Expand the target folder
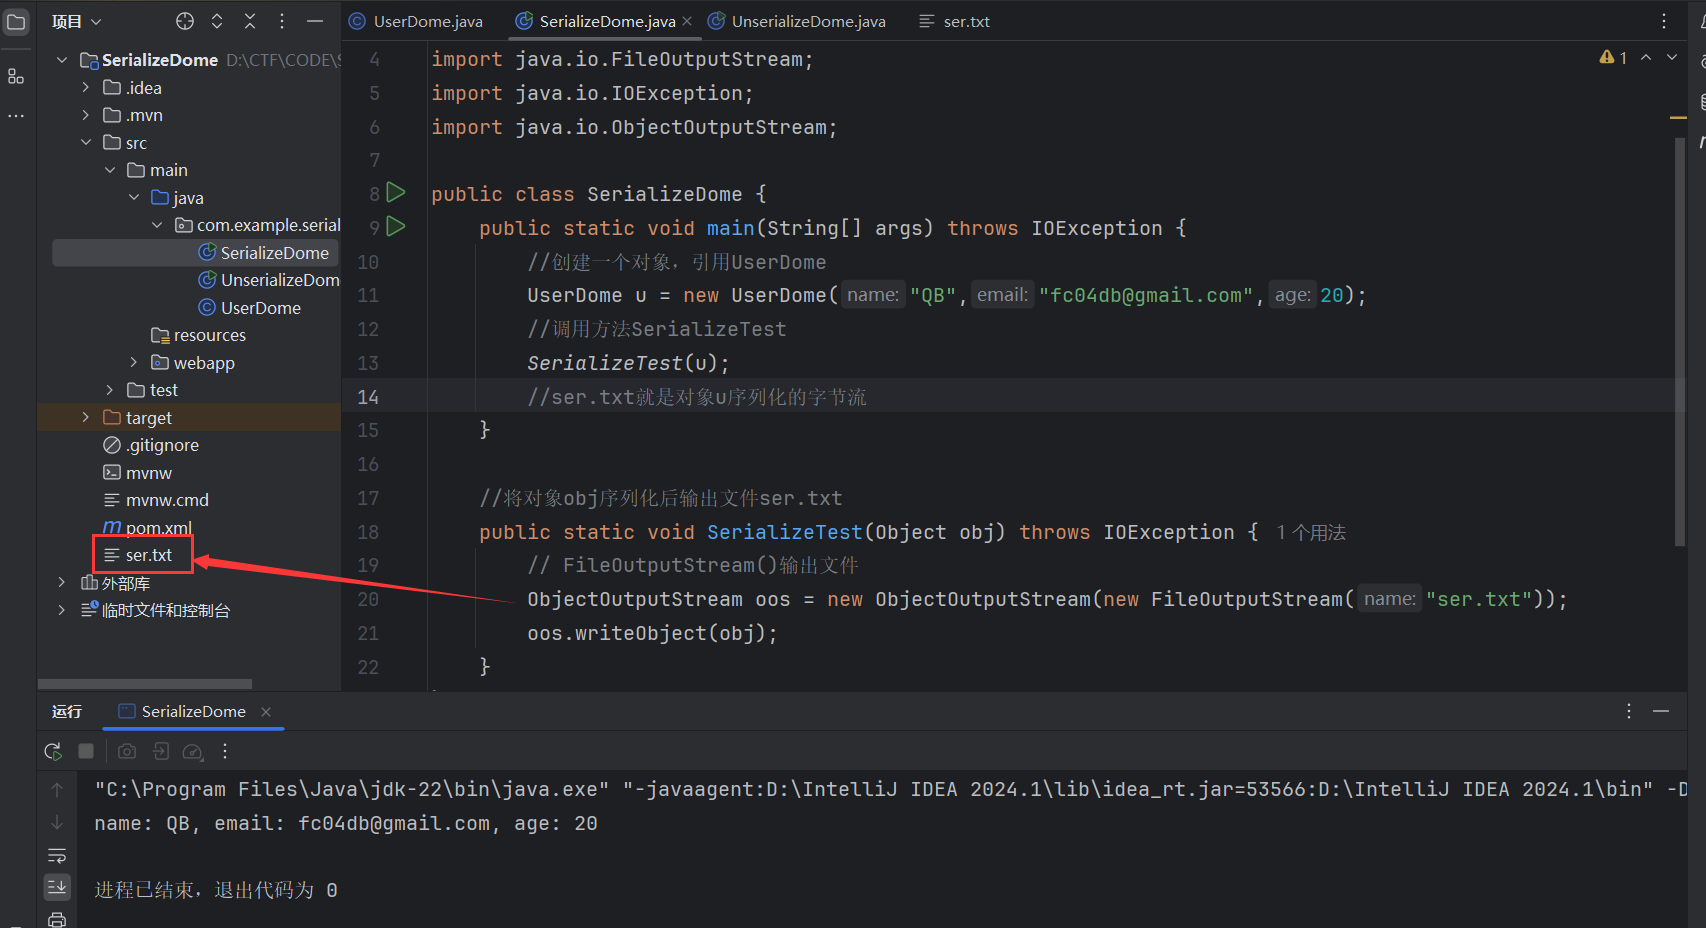Image resolution: width=1706 pixels, height=928 pixels. (x=86, y=418)
